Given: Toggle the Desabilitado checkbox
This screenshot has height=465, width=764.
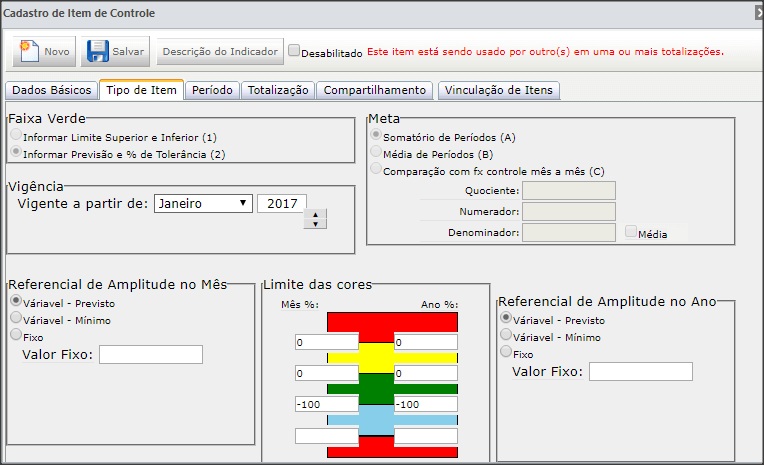Looking at the screenshot, I should [294, 50].
